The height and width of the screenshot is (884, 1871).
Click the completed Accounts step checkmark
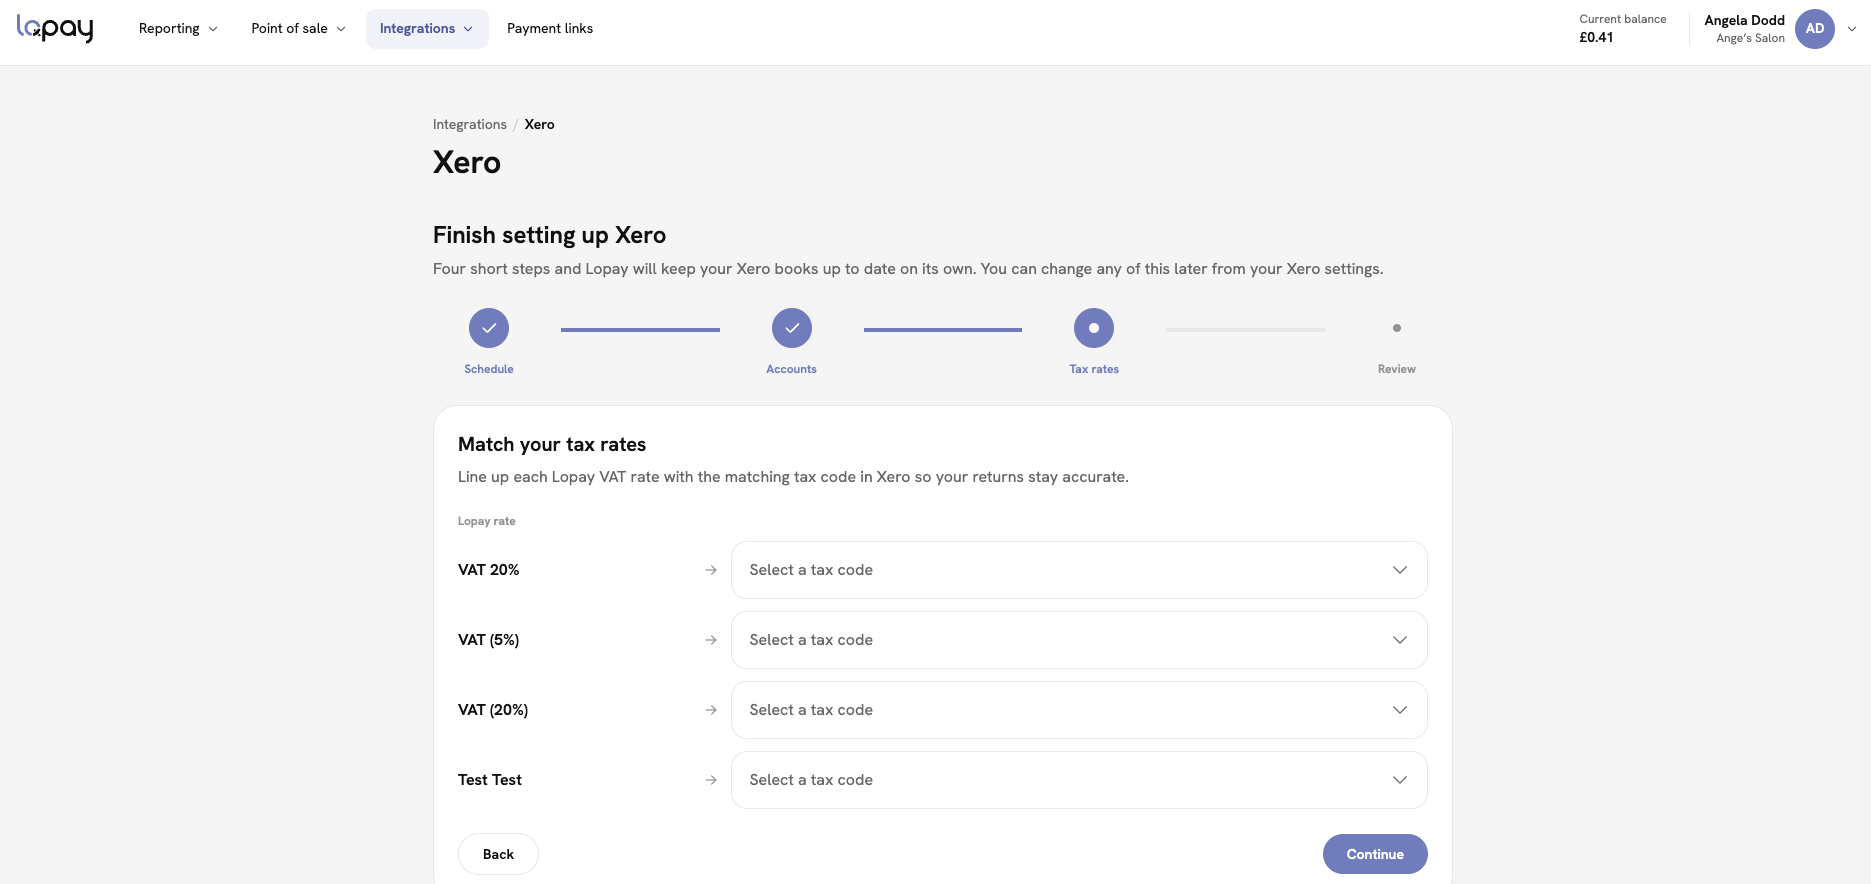(x=792, y=328)
